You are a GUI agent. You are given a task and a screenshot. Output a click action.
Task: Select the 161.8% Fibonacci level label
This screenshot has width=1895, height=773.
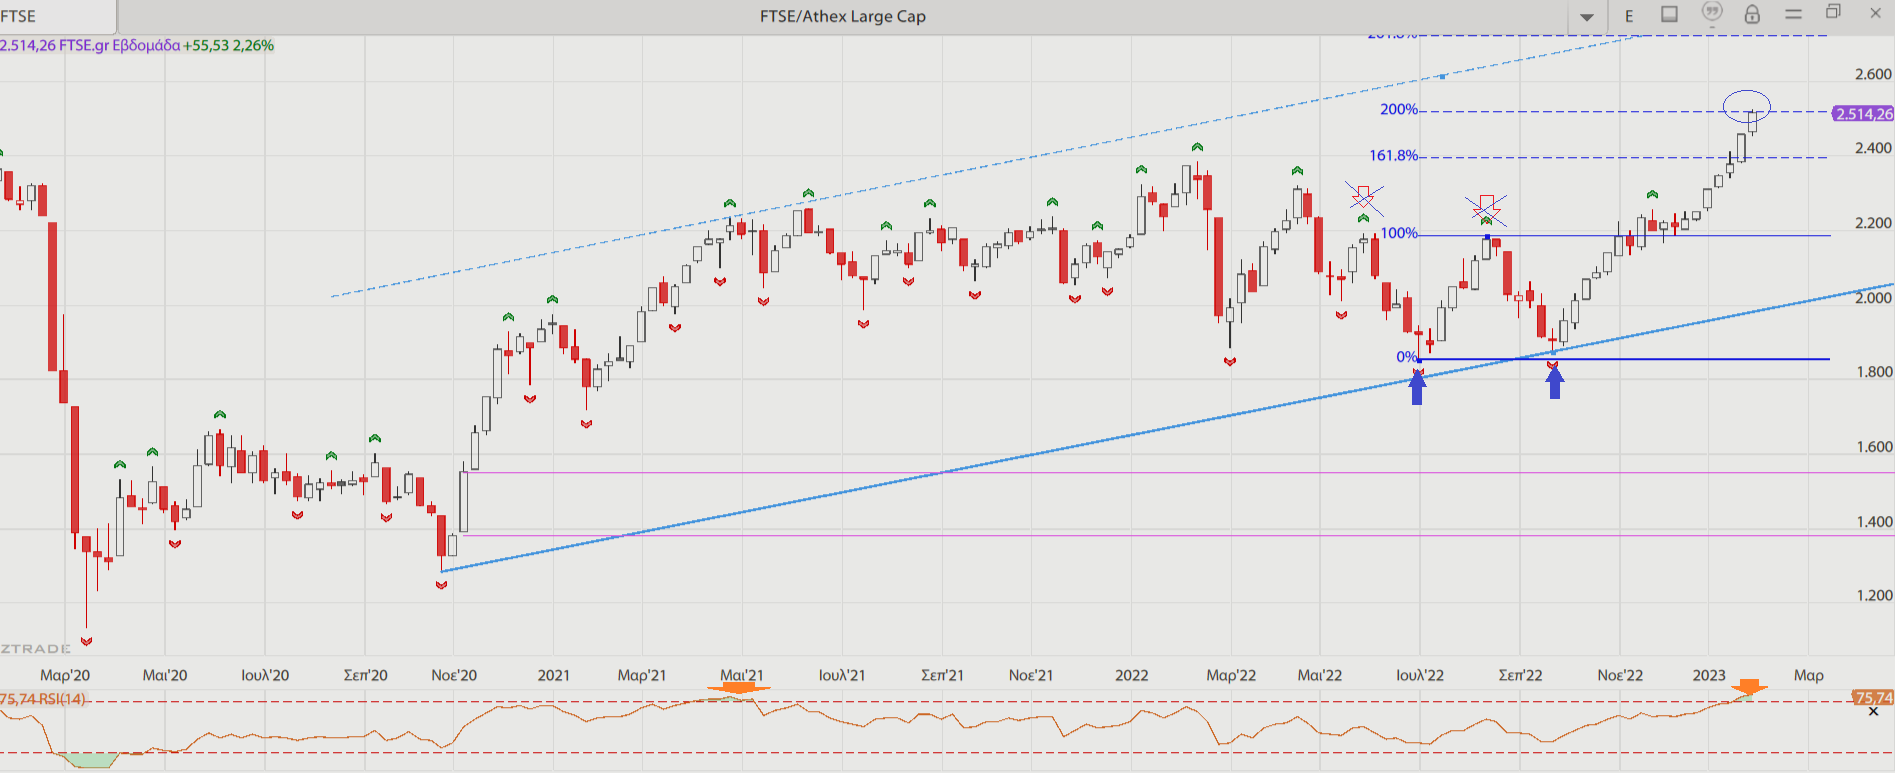pos(1393,155)
